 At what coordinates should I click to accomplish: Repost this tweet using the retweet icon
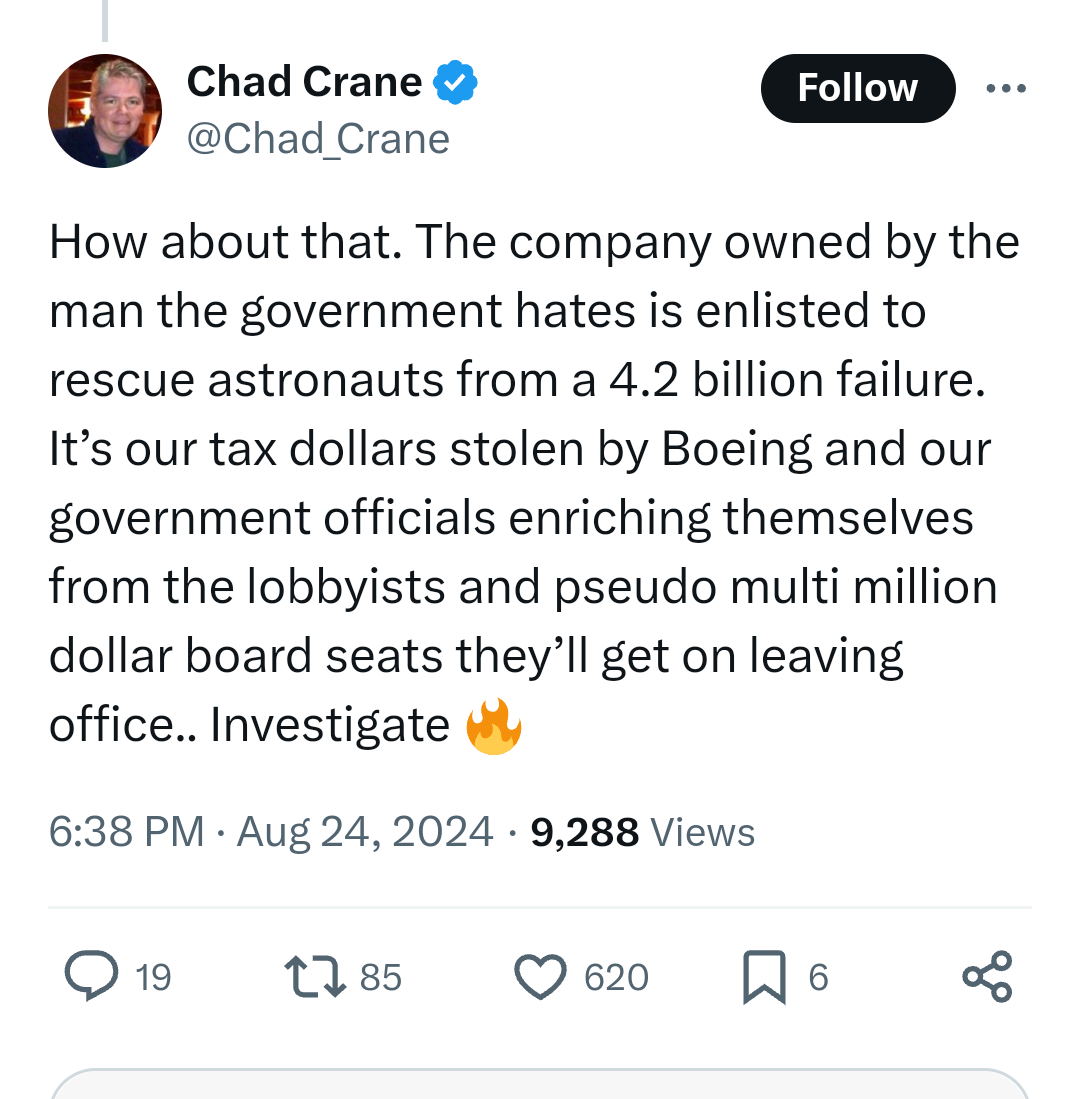click(x=313, y=975)
